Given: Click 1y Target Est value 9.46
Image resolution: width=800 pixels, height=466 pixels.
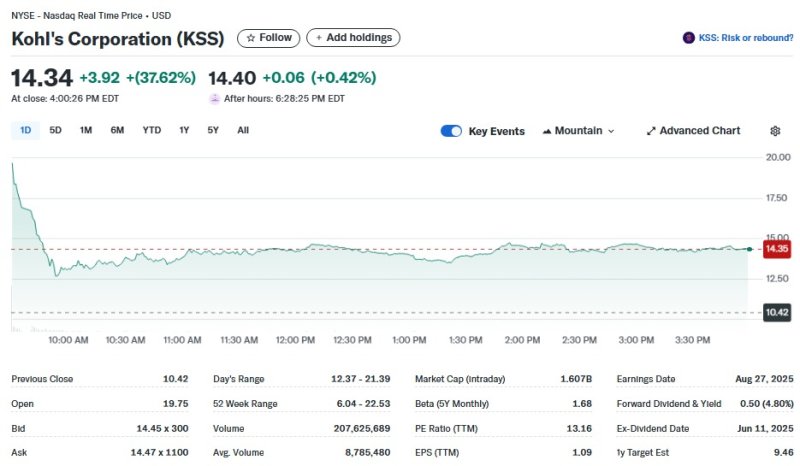Looking at the screenshot, I should pyautogui.click(x=784, y=453).
